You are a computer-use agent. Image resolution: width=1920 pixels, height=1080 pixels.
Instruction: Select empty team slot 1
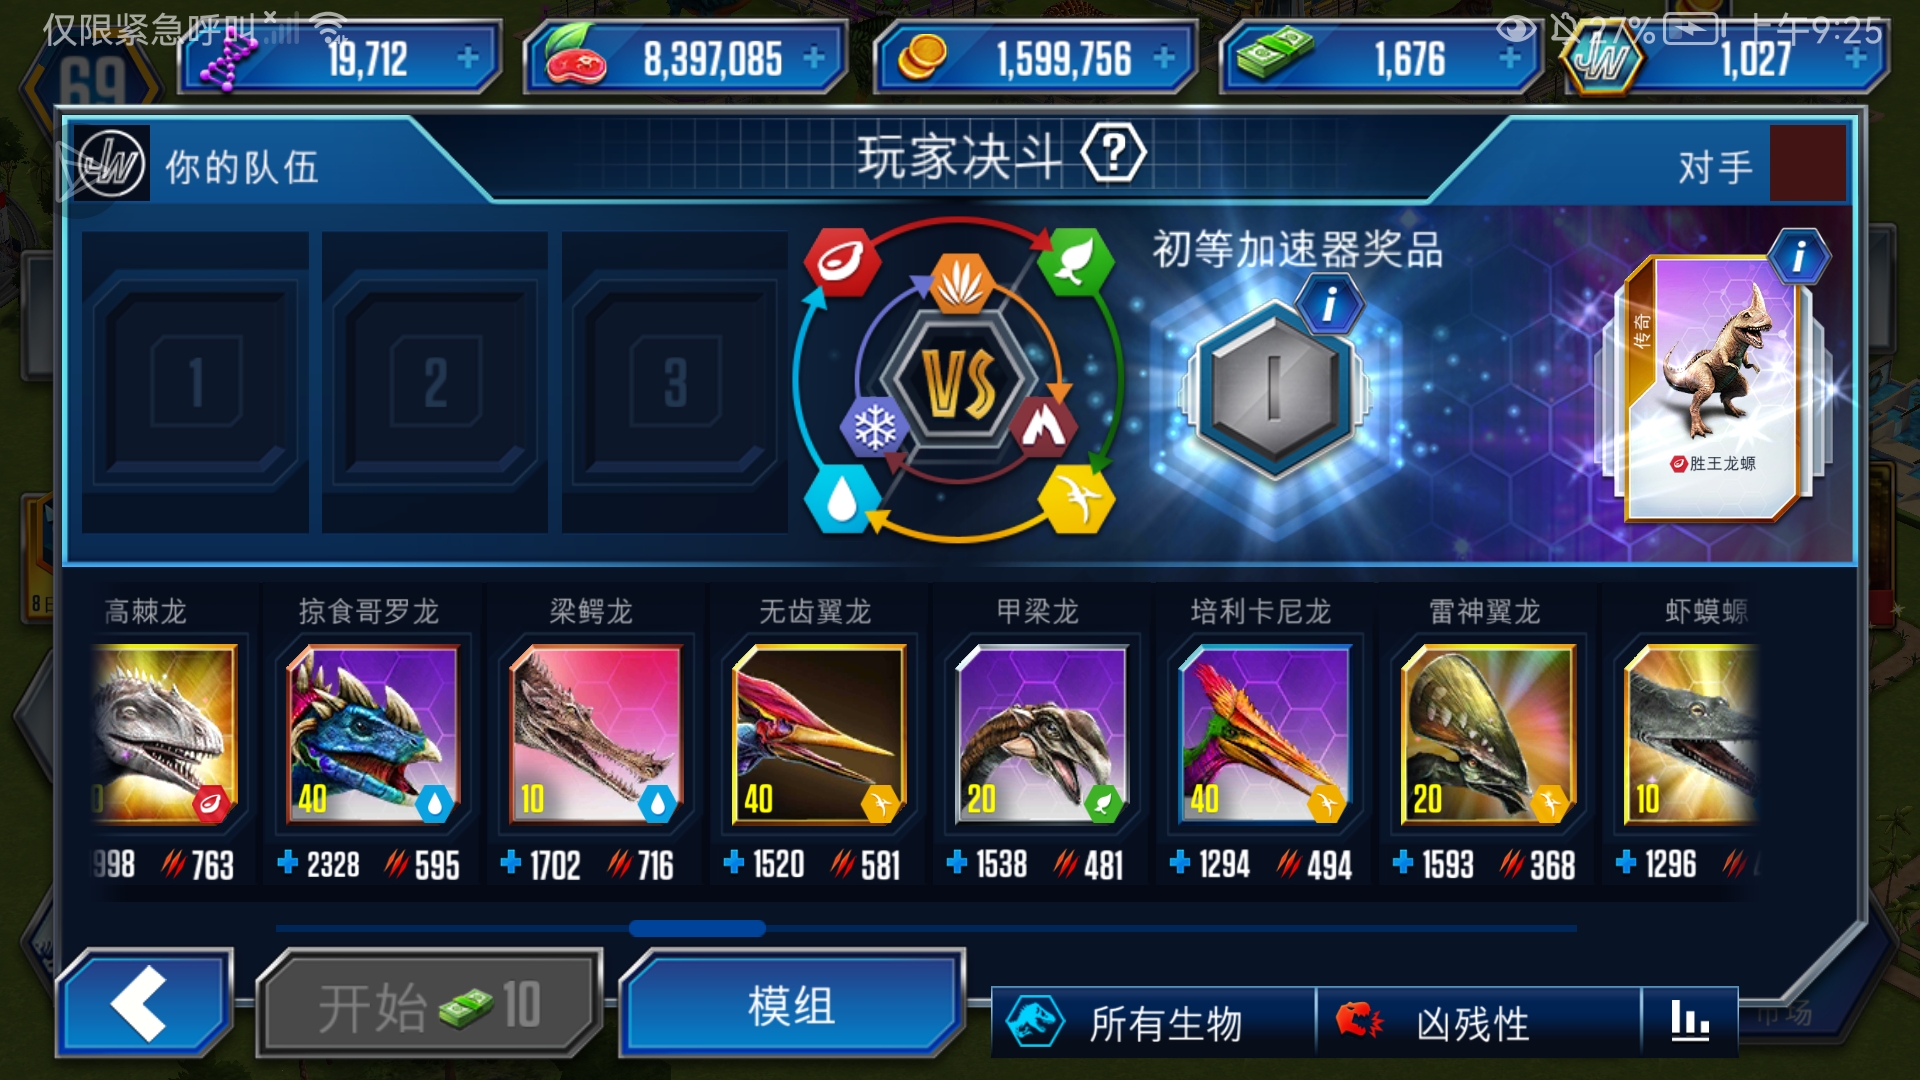(195, 382)
